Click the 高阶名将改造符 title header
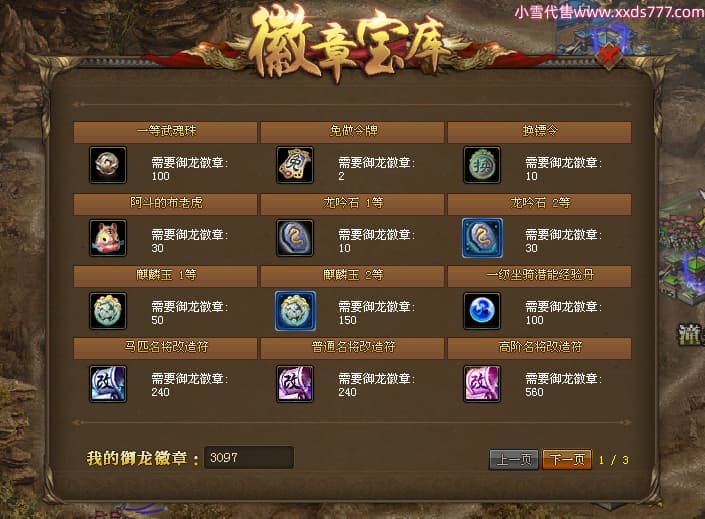This screenshot has height=519, width=705. pos(540,348)
